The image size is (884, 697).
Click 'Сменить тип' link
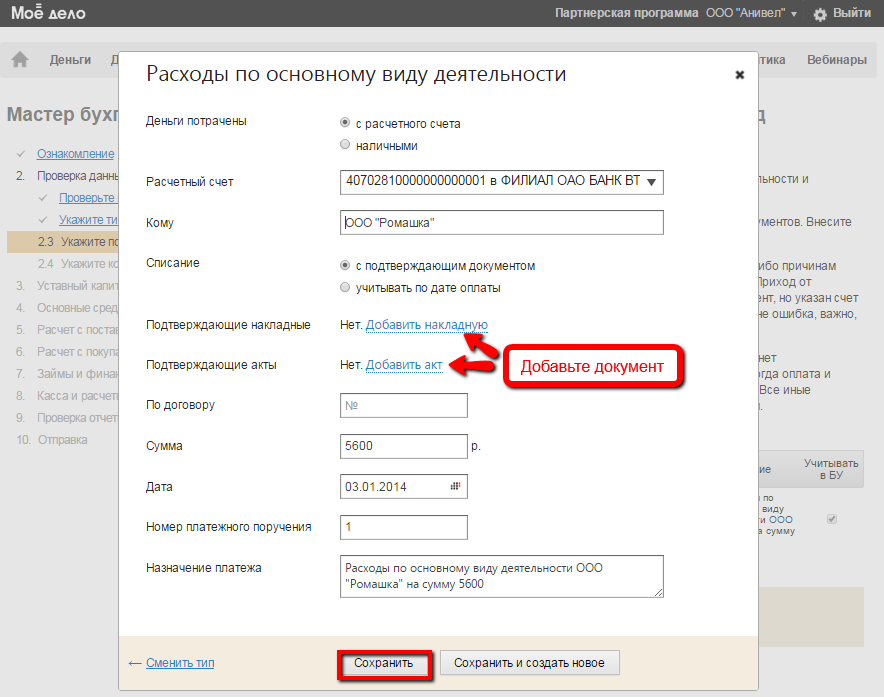(x=180, y=663)
